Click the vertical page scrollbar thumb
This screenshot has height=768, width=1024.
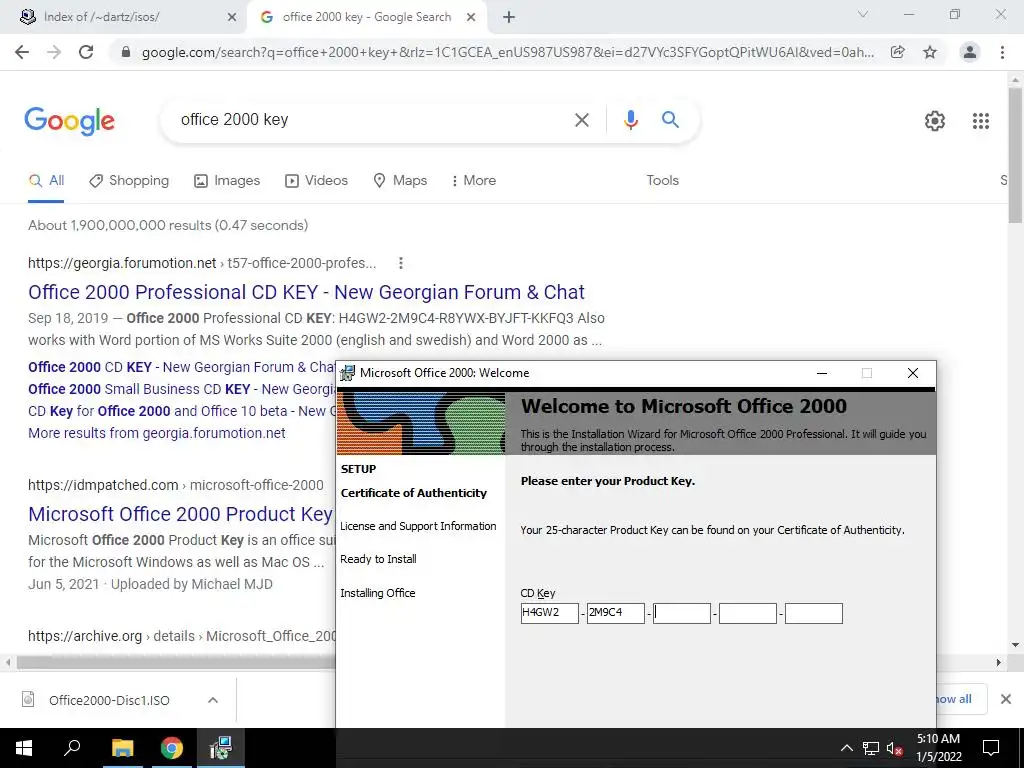(1015, 157)
